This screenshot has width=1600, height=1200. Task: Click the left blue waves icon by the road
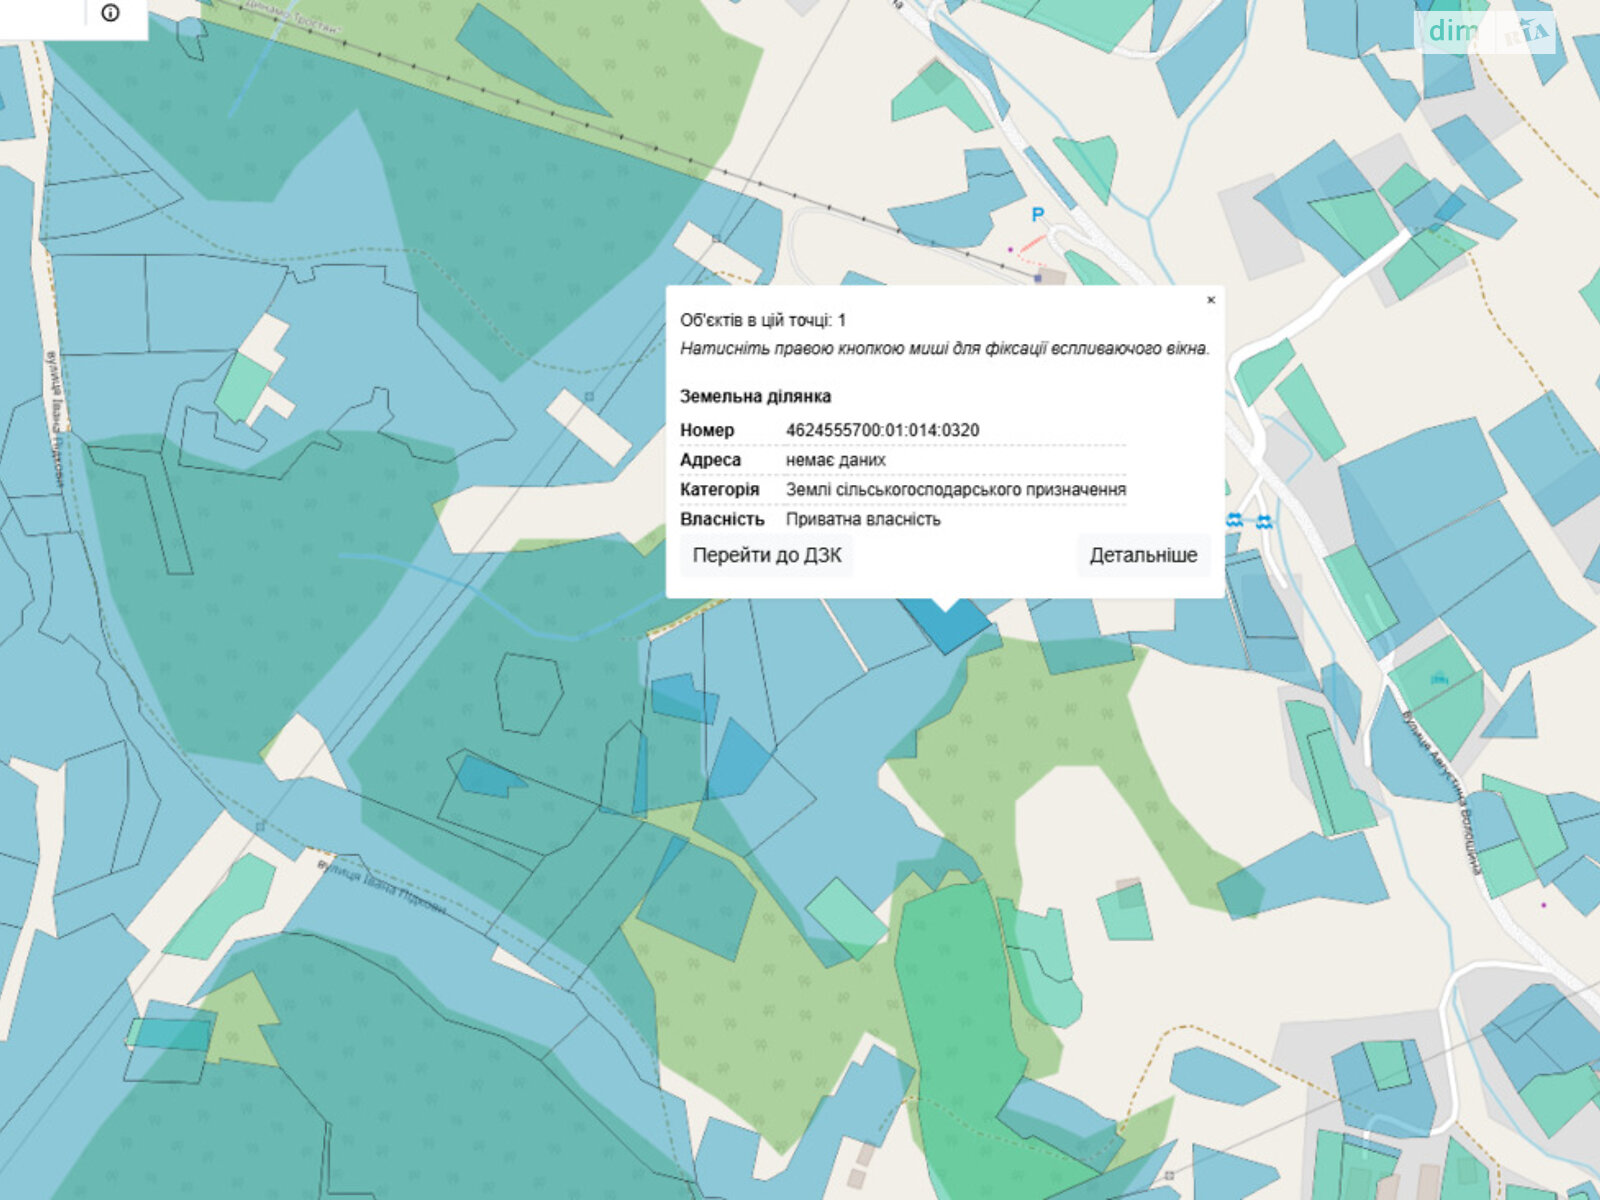1236,520
